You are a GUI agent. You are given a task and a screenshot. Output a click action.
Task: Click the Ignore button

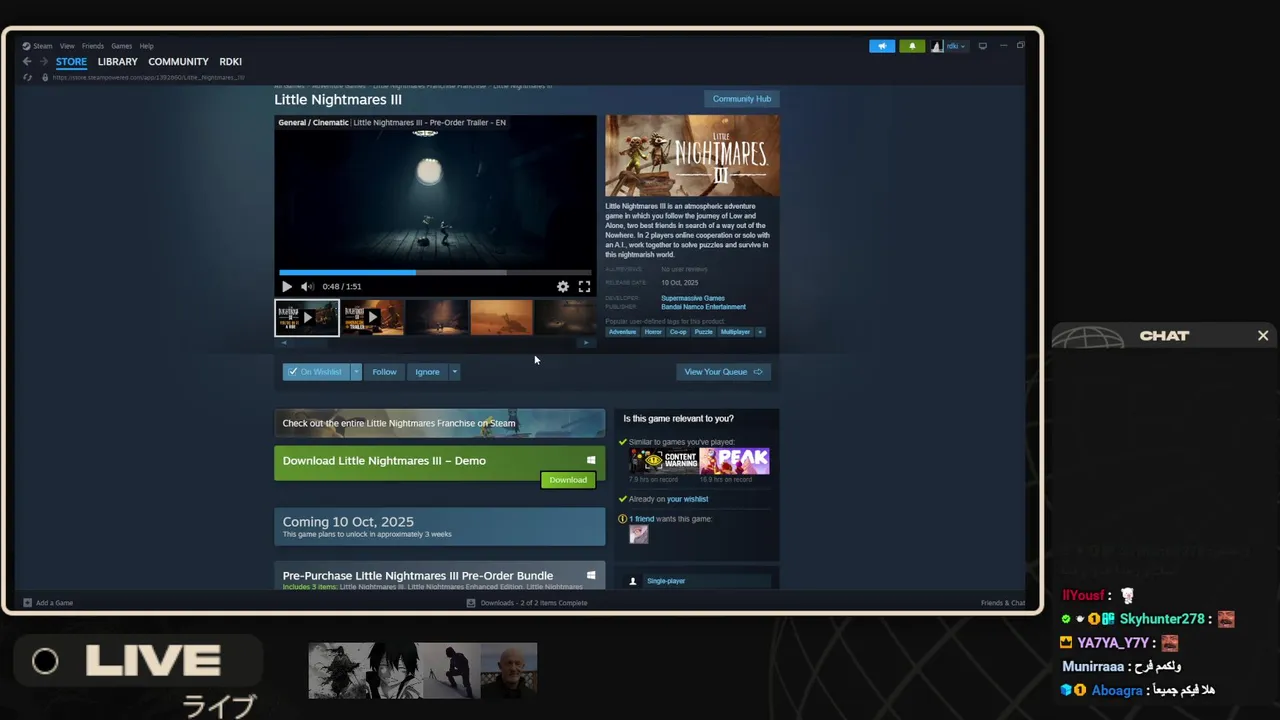(427, 372)
